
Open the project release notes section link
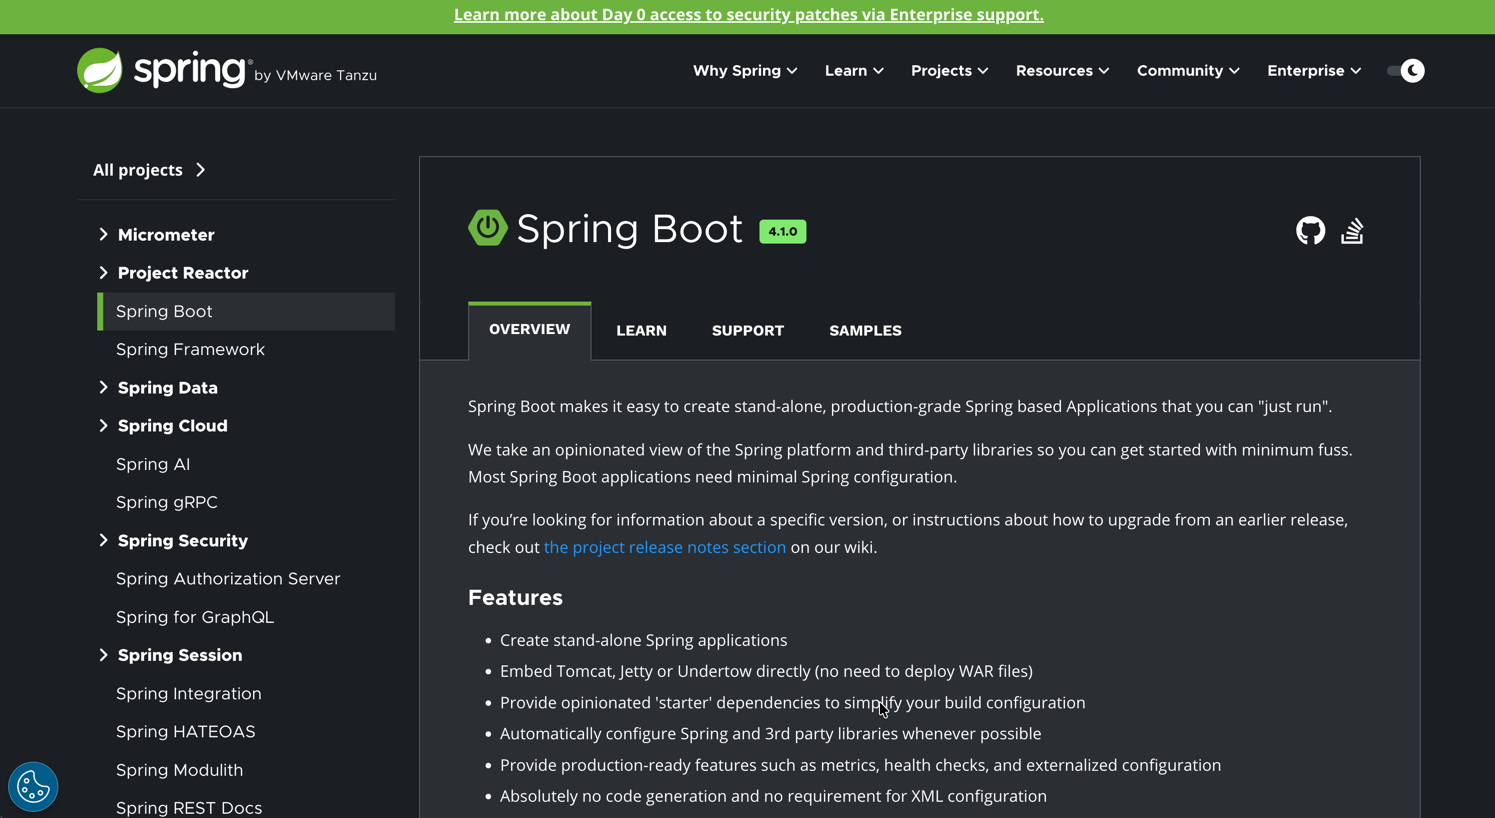[665, 547]
